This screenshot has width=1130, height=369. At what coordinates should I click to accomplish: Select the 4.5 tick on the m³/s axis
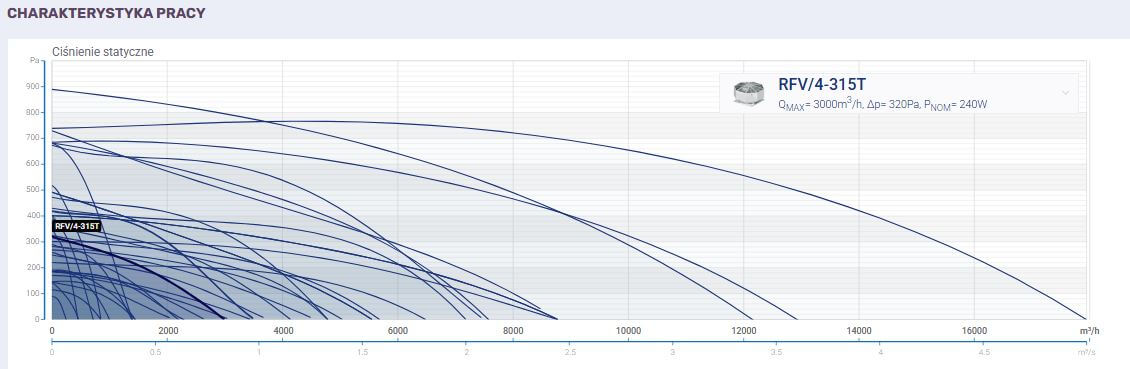click(x=984, y=352)
